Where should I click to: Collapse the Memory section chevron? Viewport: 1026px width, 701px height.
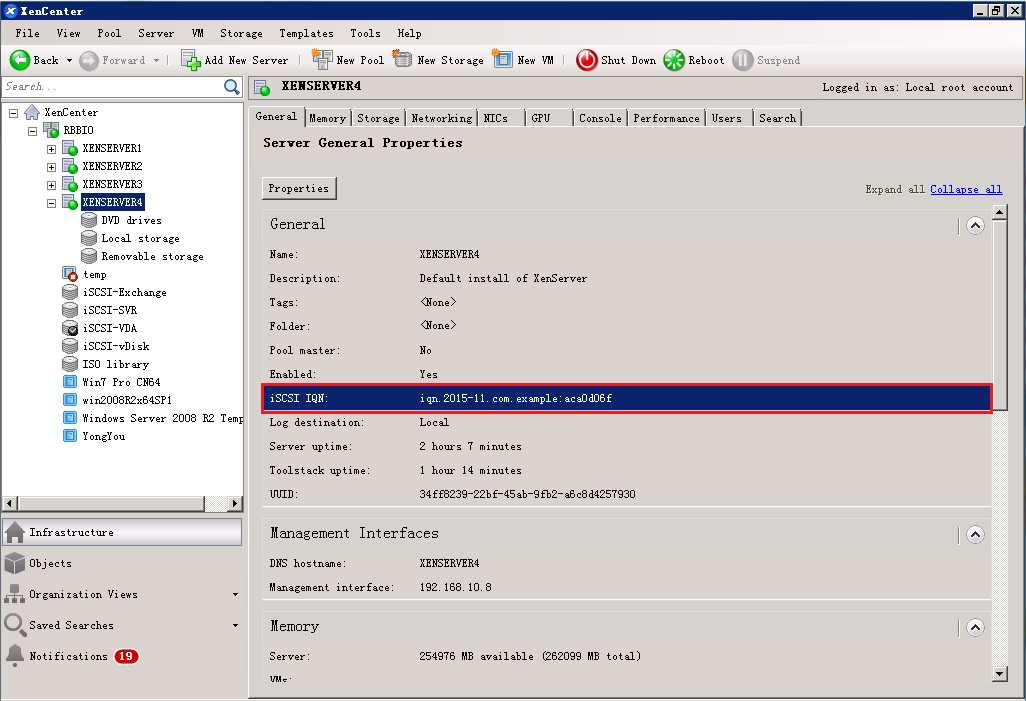(x=975, y=628)
